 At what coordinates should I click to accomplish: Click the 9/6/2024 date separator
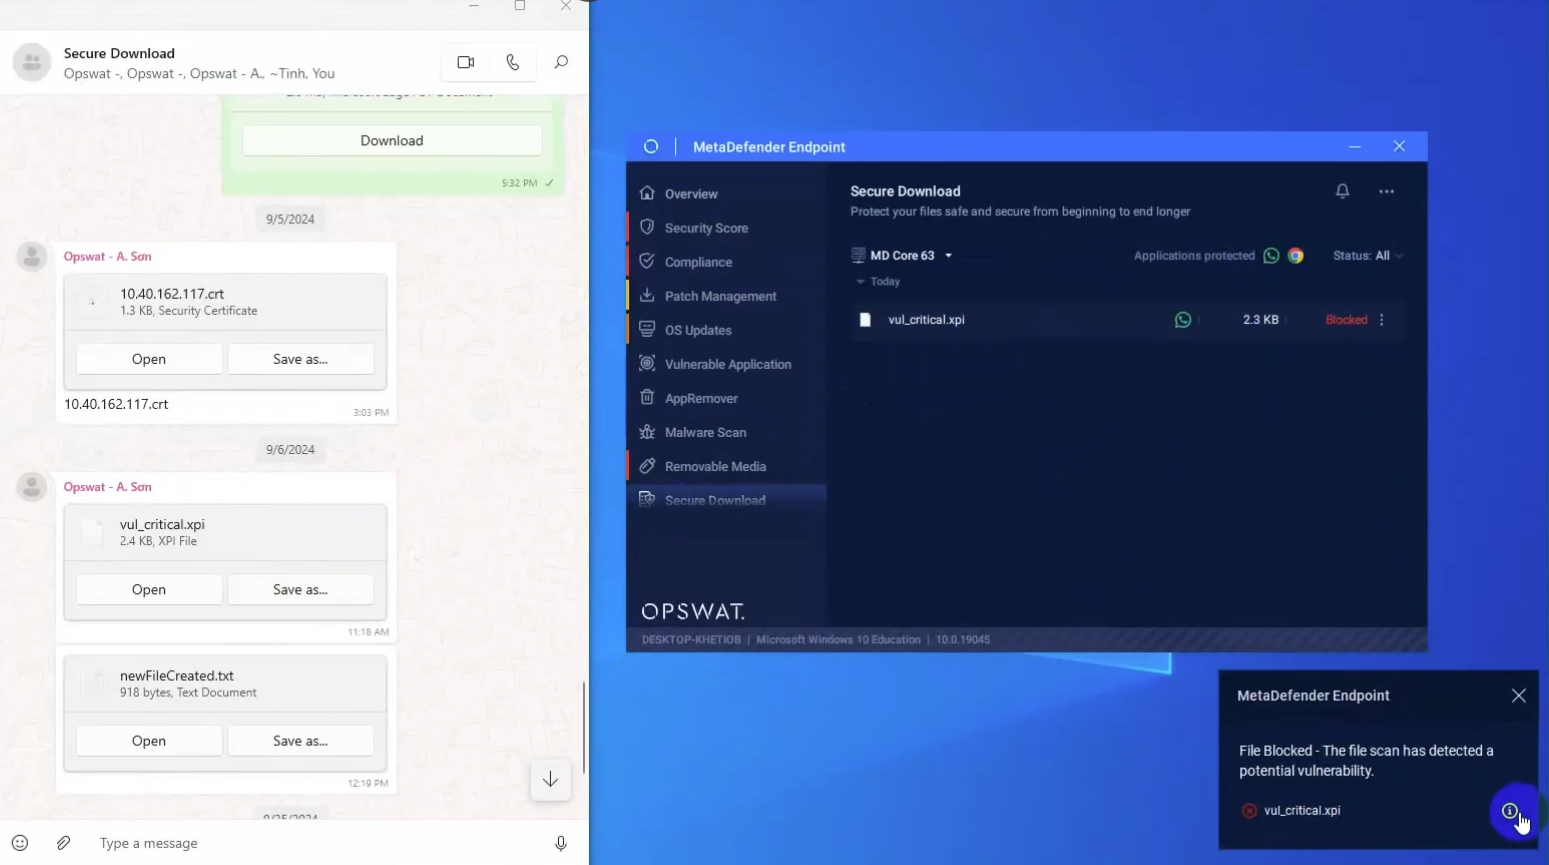(x=290, y=450)
